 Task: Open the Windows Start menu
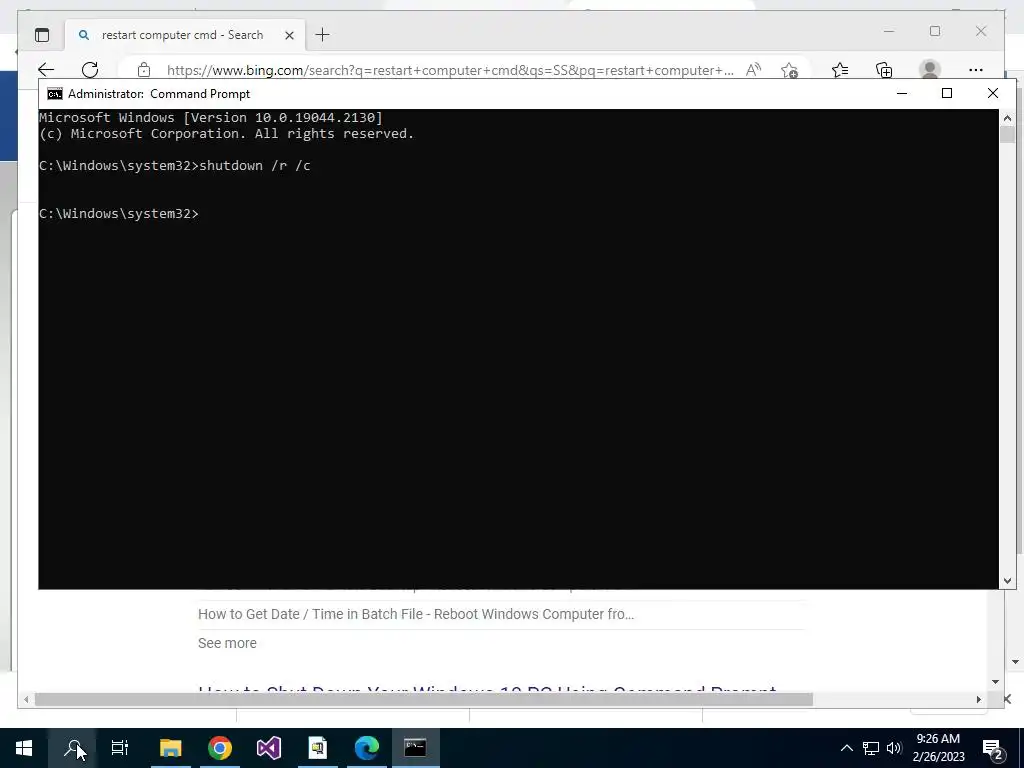[24, 748]
